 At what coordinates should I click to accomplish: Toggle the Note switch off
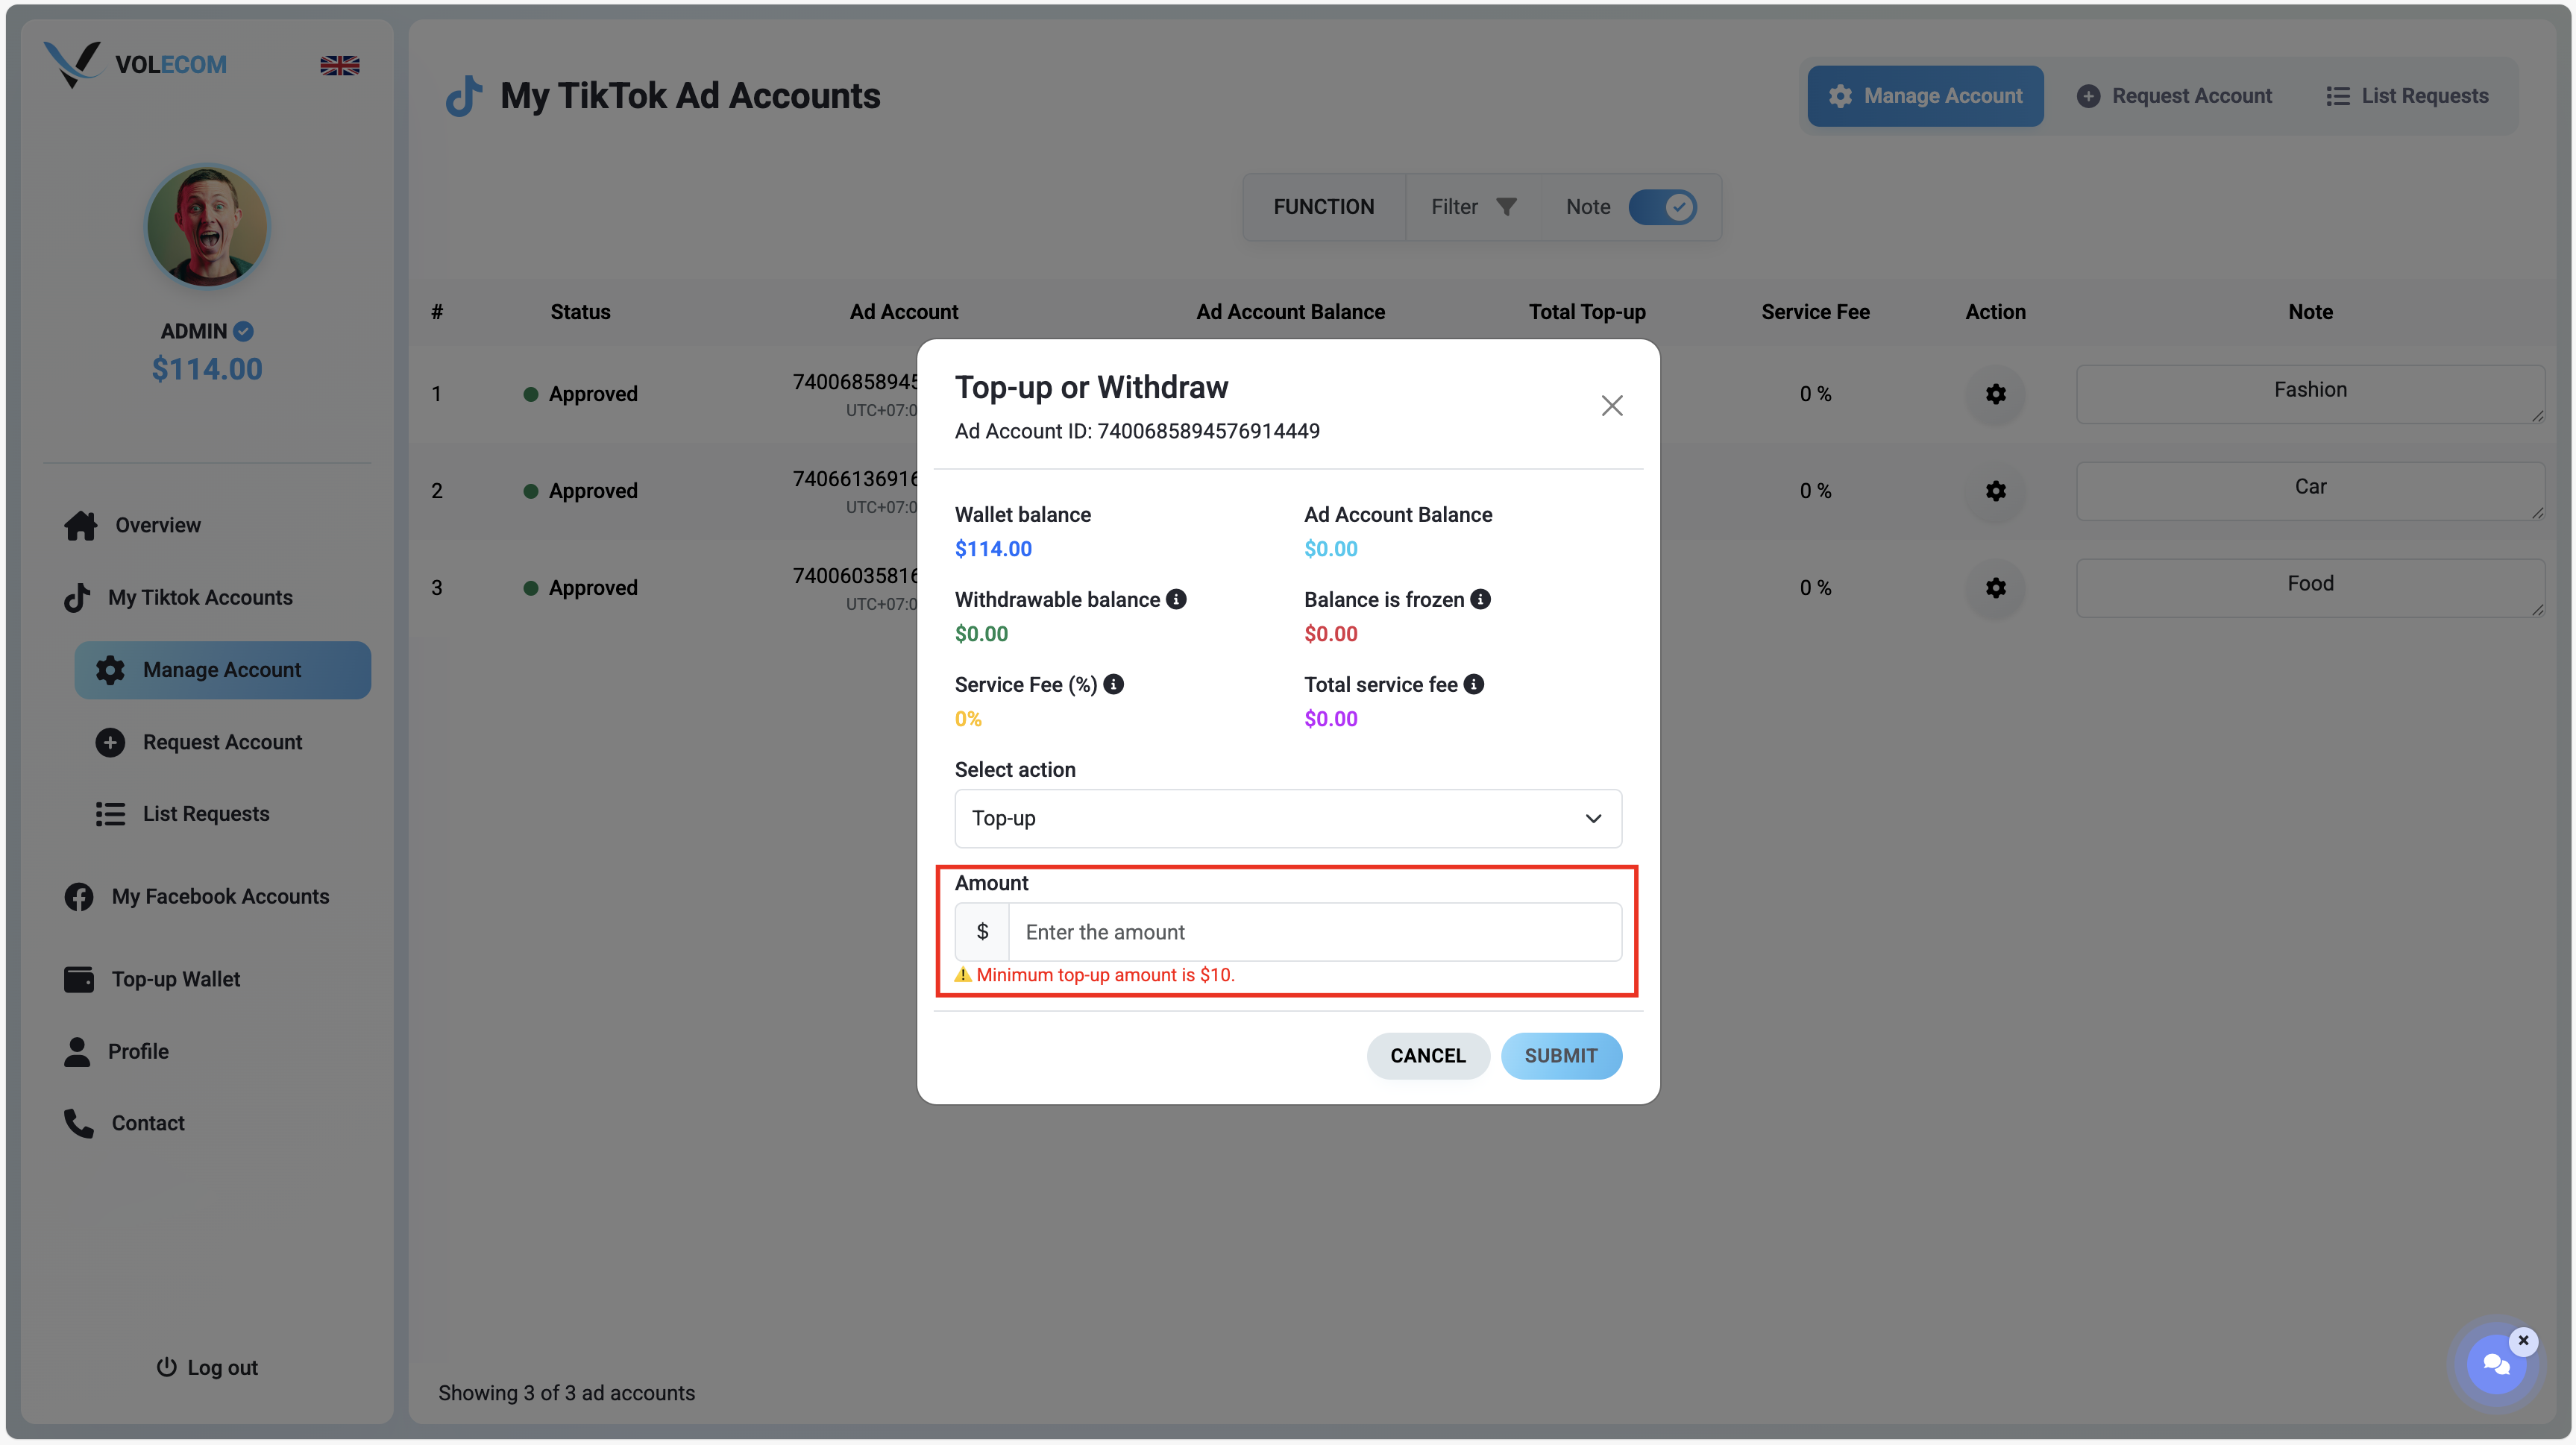pyautogui.click(x=1662, y=207)
